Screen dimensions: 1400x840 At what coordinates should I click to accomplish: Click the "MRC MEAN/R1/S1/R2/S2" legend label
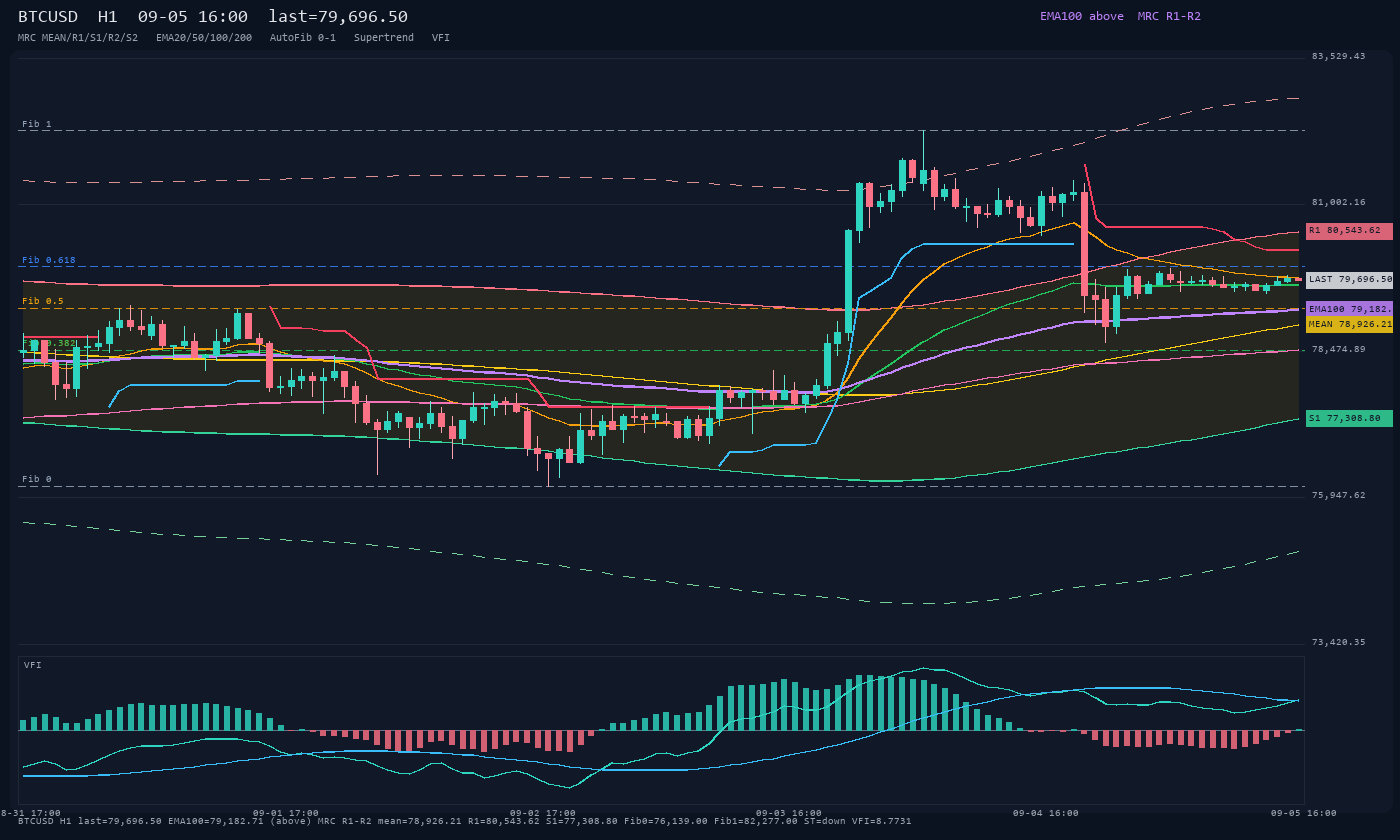pos(78,38)
